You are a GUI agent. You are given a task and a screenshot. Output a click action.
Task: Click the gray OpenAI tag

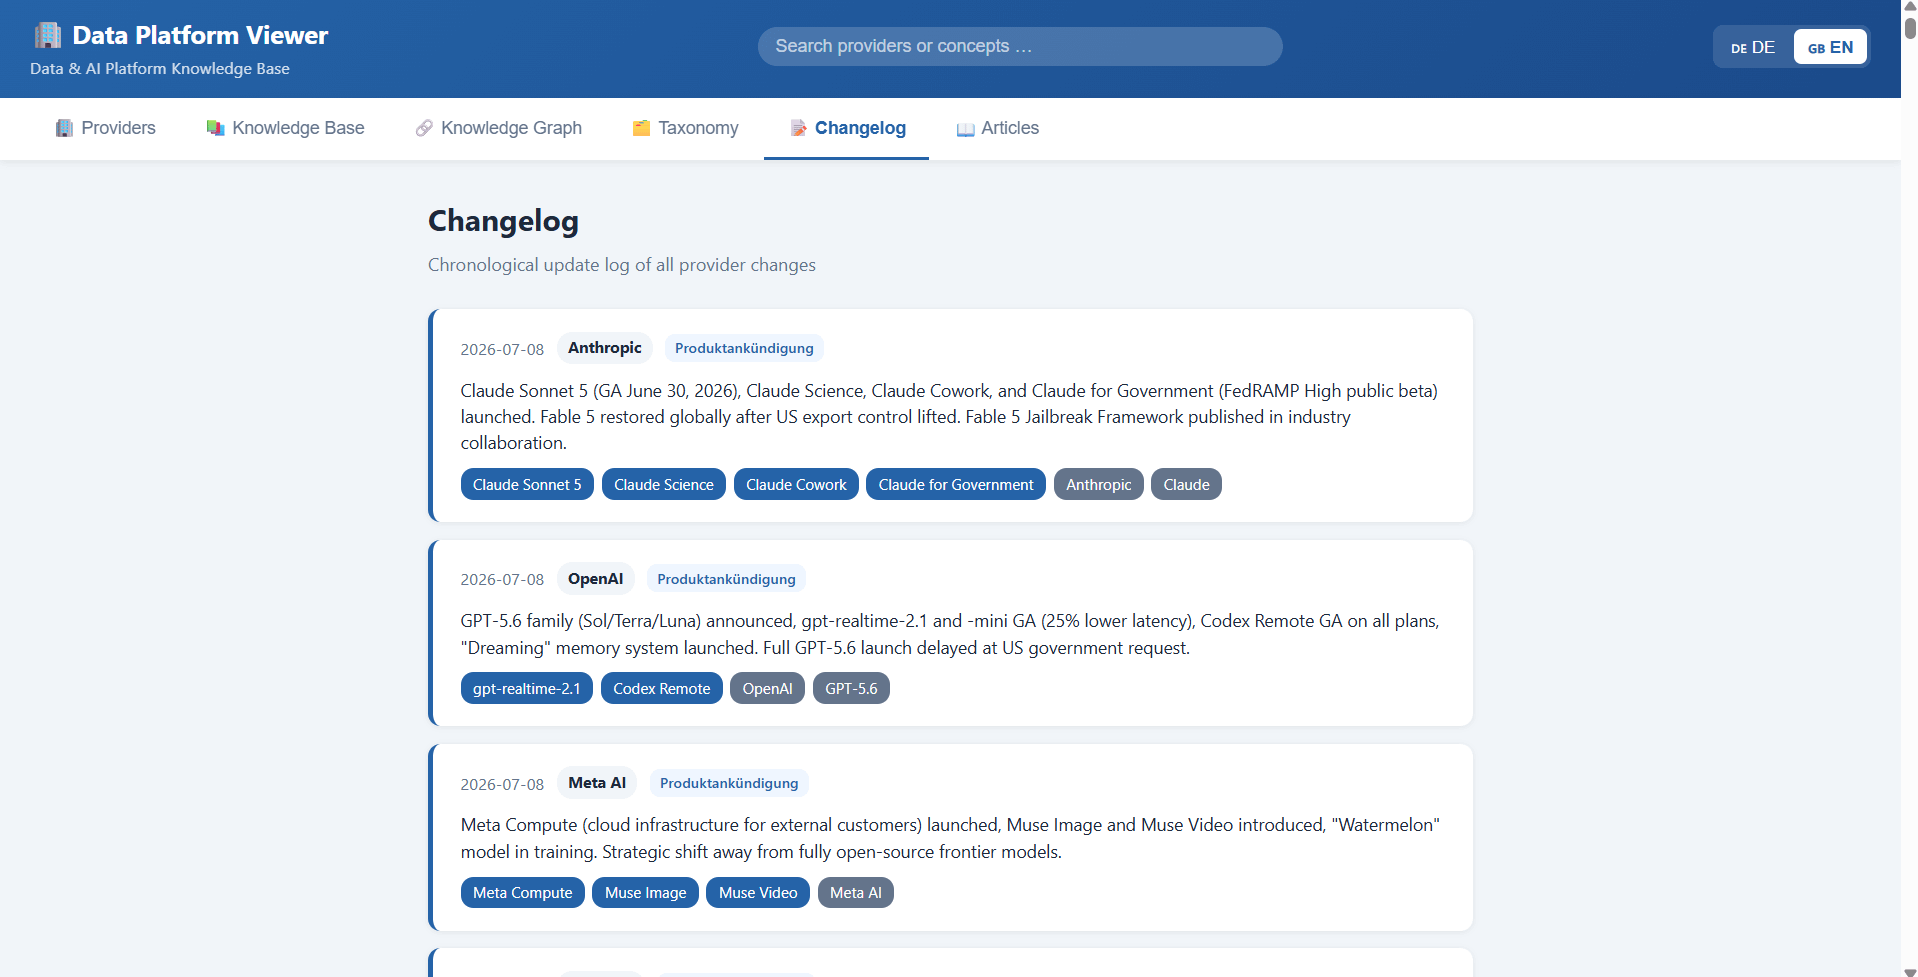[x=767, y=689]
